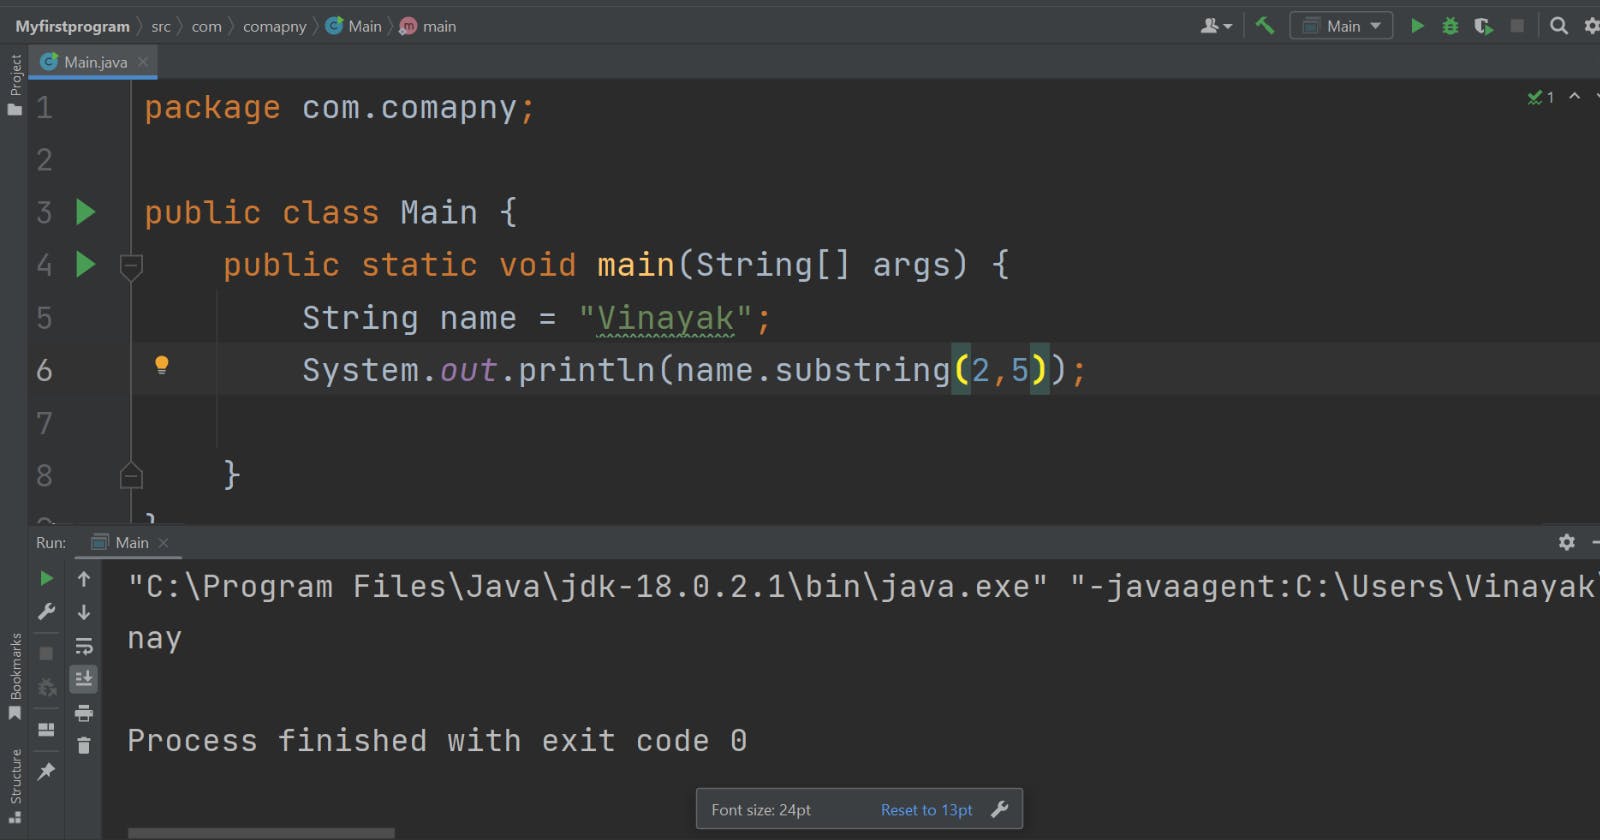Click the Stop square in top toolbar
Viewport: 1600px width, 840px height.
pos(1517,26)
